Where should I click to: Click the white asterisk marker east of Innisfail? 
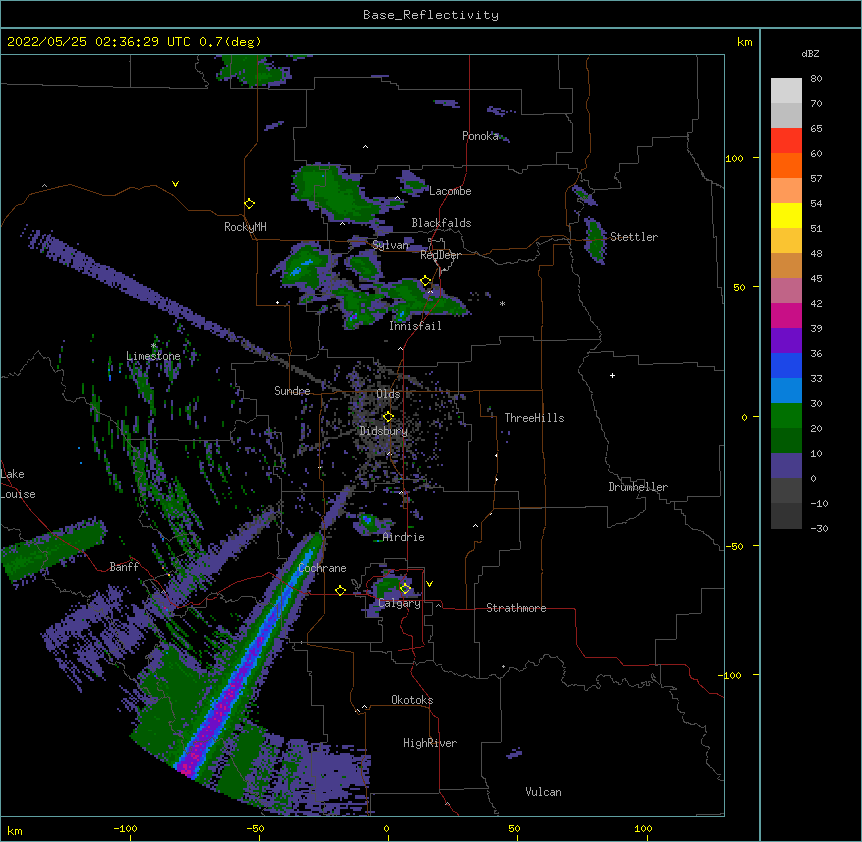click(x=502, y=303)
